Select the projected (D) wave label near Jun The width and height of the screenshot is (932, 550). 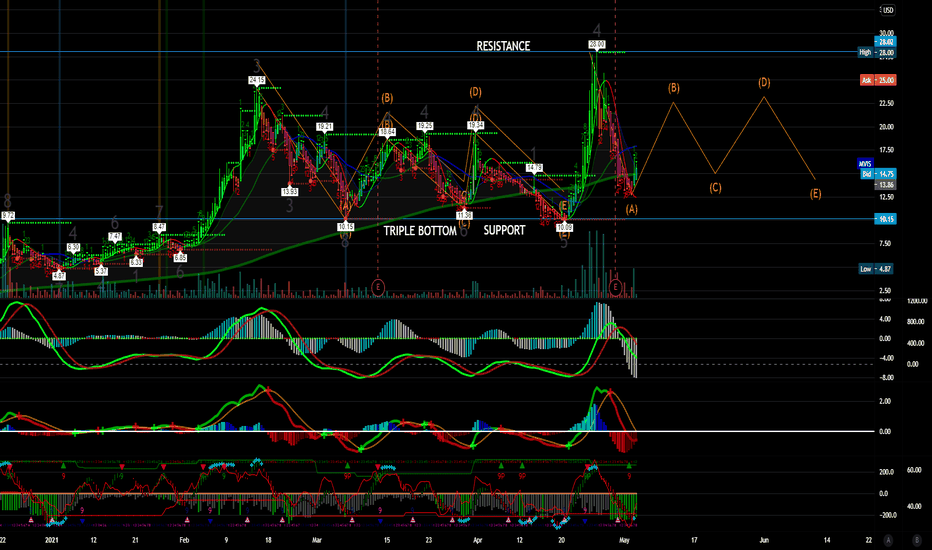point(764,83)
